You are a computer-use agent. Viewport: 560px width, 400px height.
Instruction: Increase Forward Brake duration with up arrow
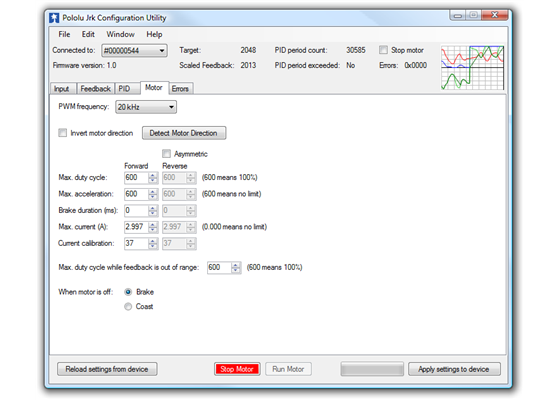coord(153,208)
